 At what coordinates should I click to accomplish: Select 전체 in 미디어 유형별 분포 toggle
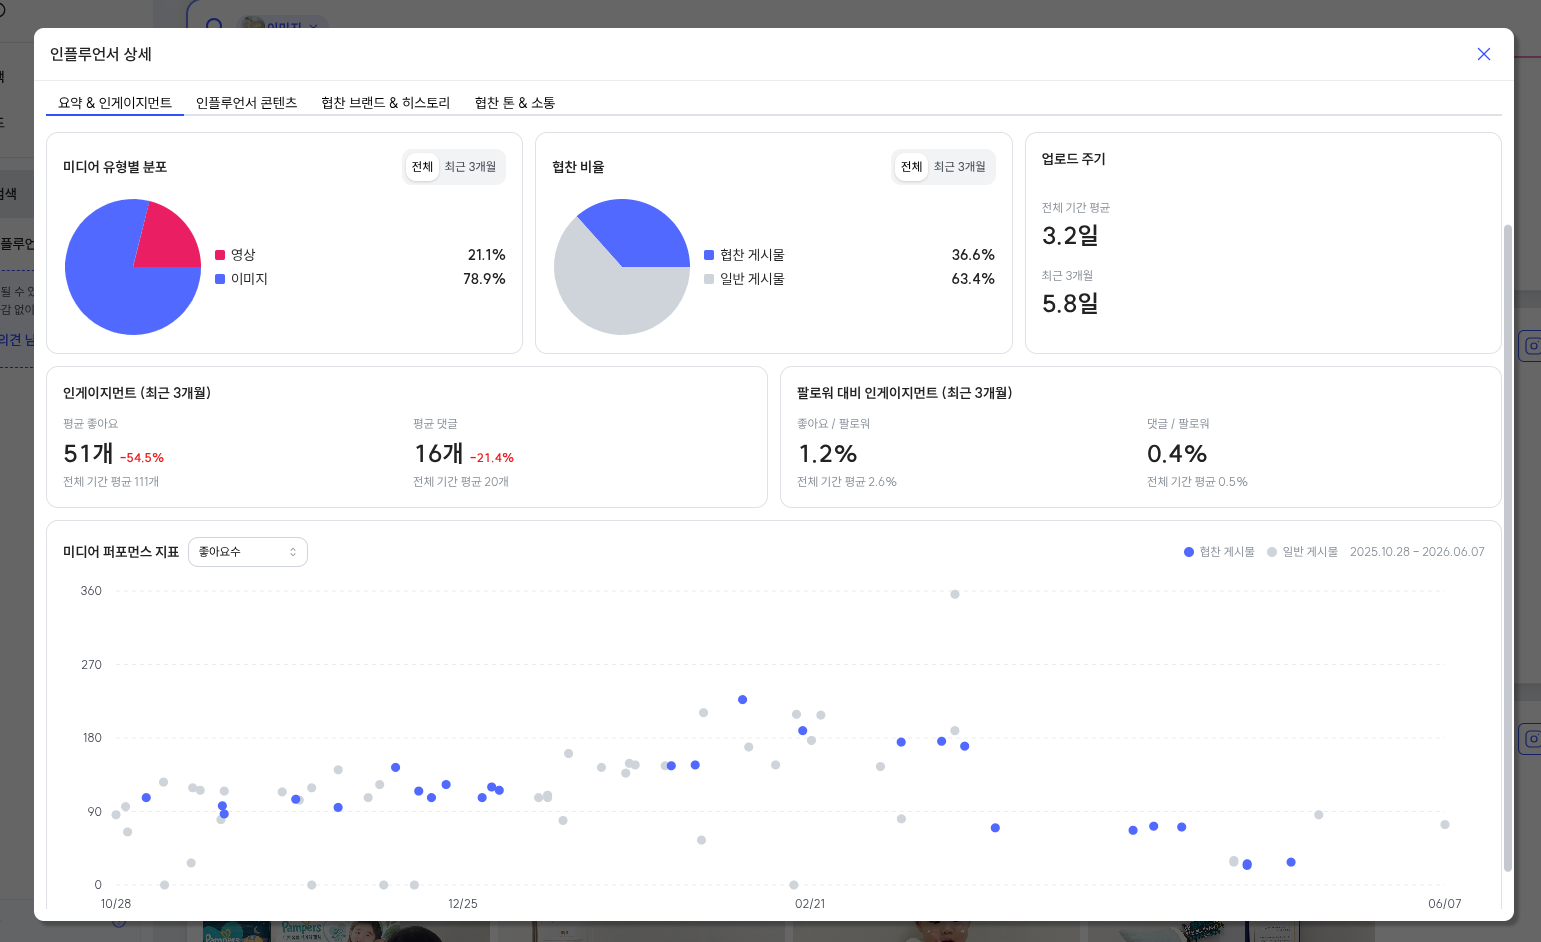423,167
